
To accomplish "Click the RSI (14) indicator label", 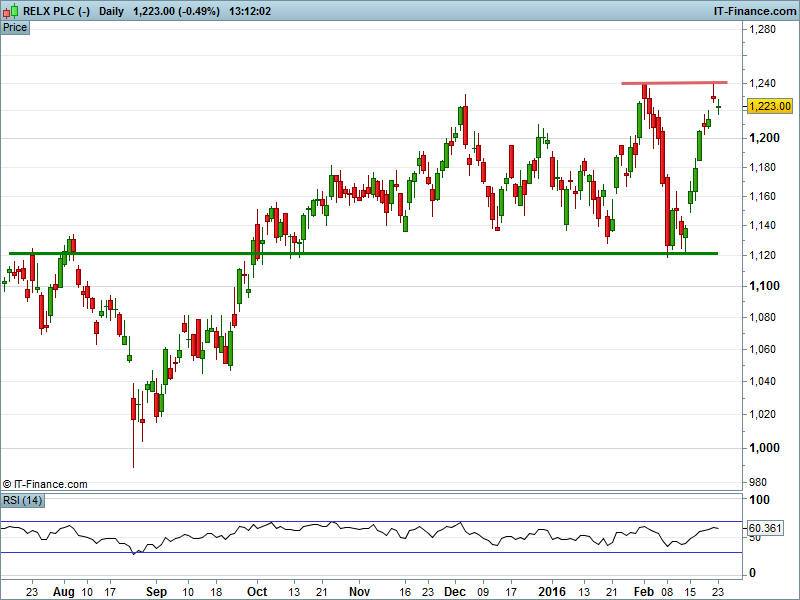I will [x=22, y=500].
